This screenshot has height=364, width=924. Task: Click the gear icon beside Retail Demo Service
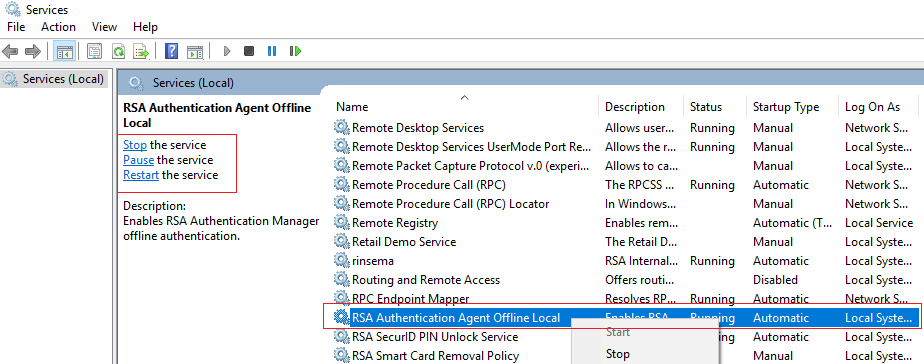(341, 241)
